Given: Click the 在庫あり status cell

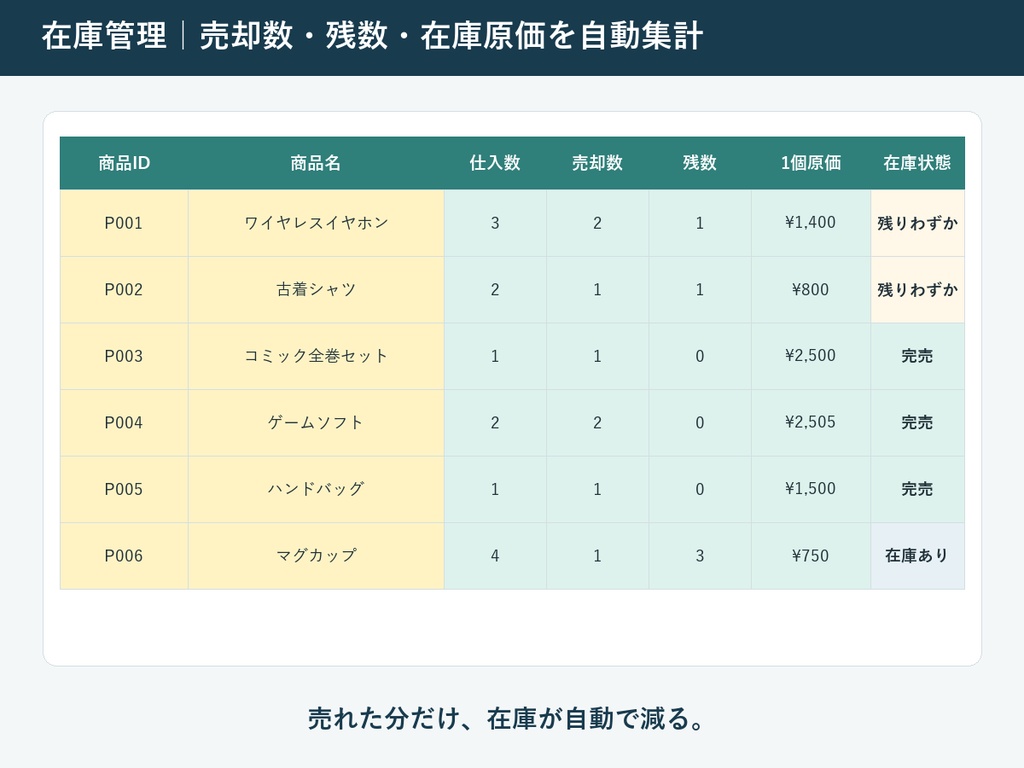Looking at the screenshot, I should (918, 556).
